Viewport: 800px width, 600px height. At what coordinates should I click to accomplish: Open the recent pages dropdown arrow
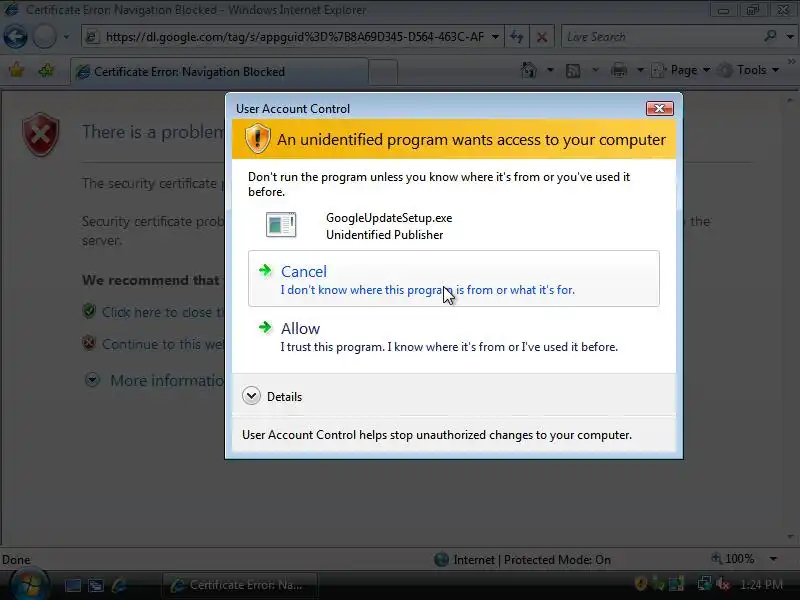(x=66, y=37)
